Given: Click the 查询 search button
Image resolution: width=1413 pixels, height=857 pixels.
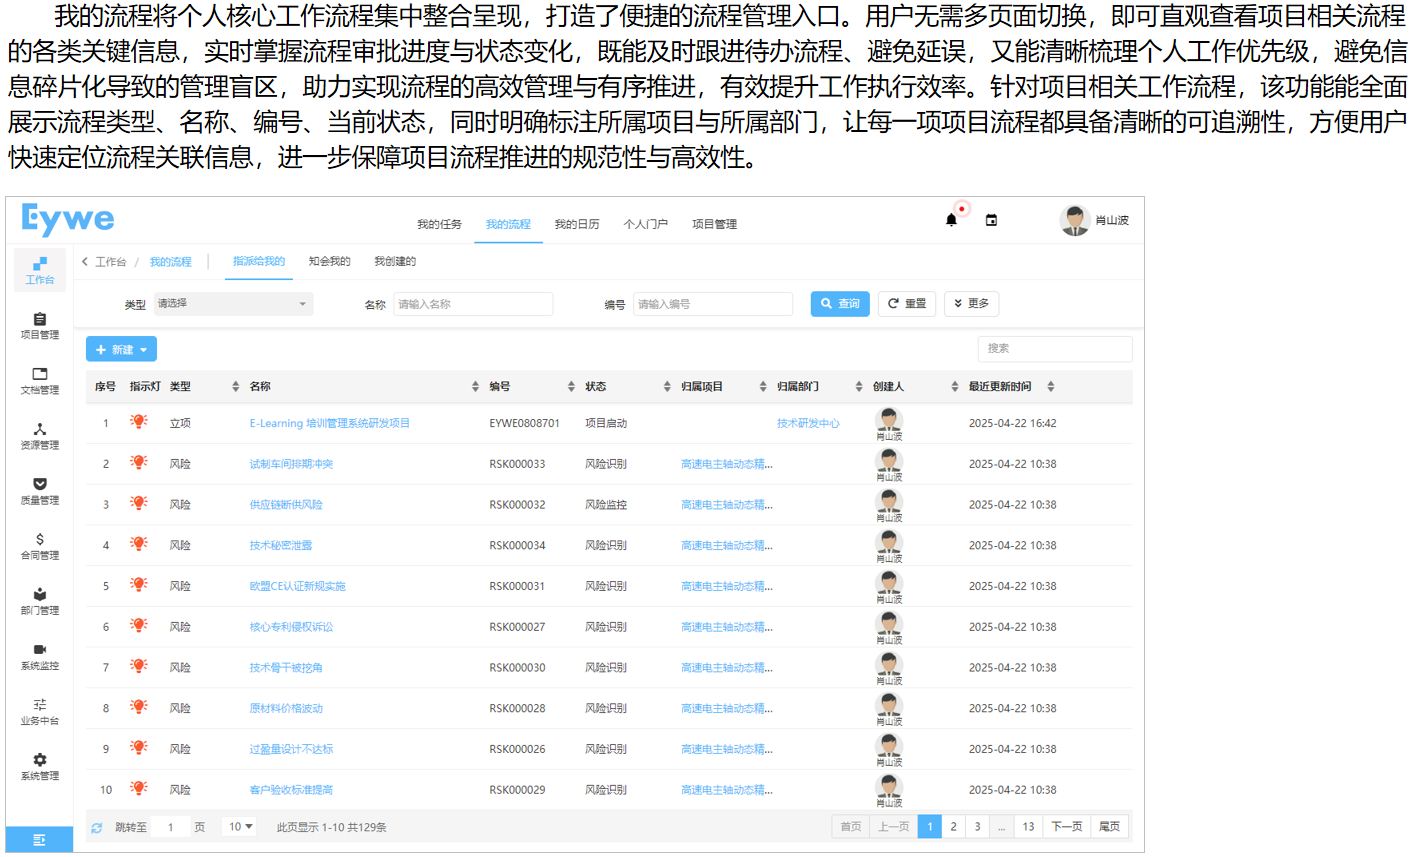Looking at the screenshot, I should [839, 303].
